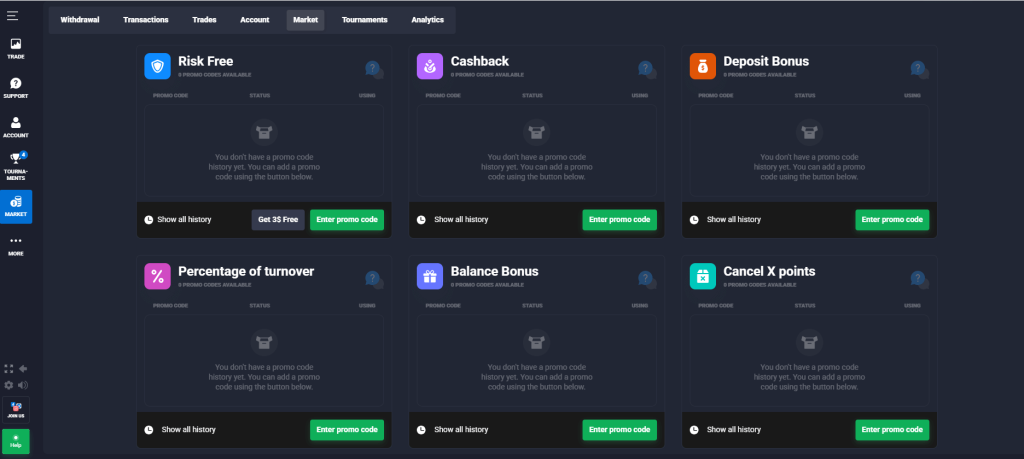This screenshot has width=1024, height=459.
Task: Switch to the Analytics tab
Action: point(427,20)
